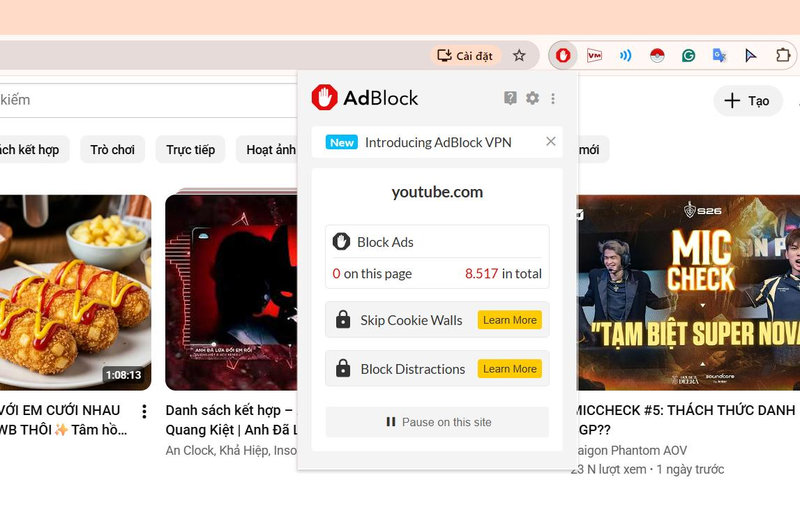800x505 pixels.
Task: Open the VM extension icon
Action: [594, 55]
